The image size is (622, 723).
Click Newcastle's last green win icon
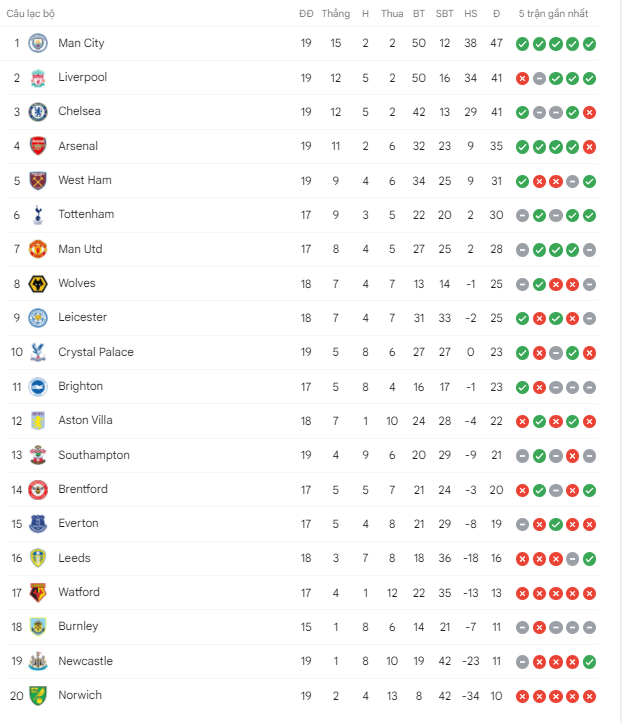coord(589,662)
